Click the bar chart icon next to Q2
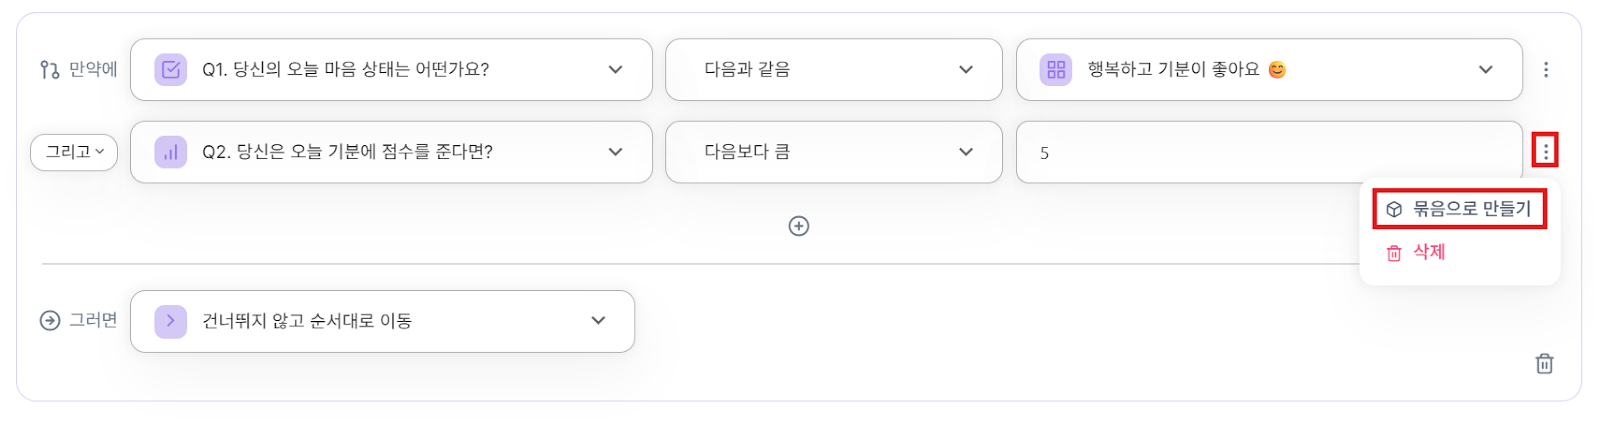Screen dimensions: 1600x423 (171, 152)
